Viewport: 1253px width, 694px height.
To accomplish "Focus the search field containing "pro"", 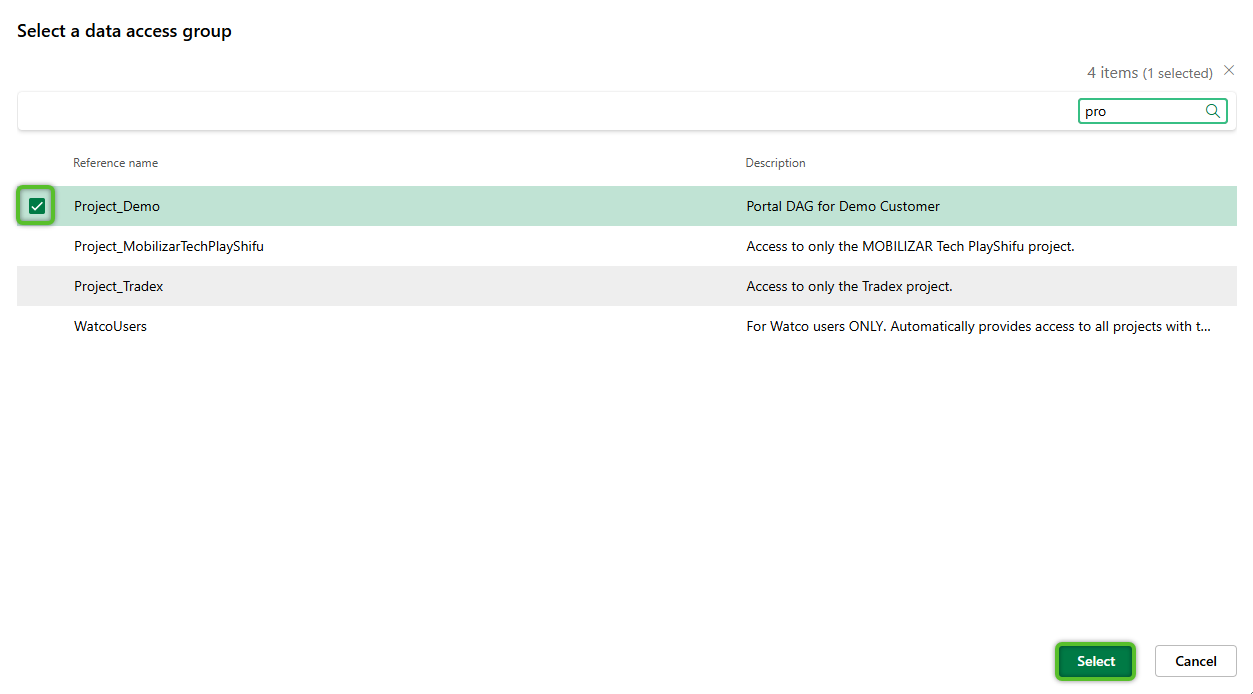I will click(x=1140, y=111).
